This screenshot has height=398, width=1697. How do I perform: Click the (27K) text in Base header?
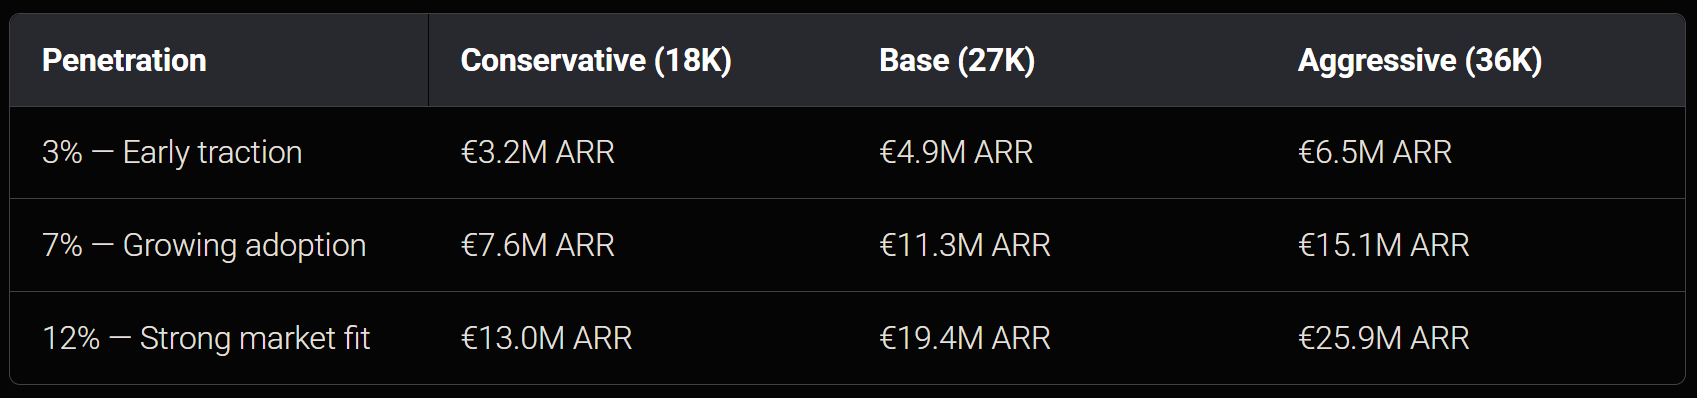coord(996,60)
